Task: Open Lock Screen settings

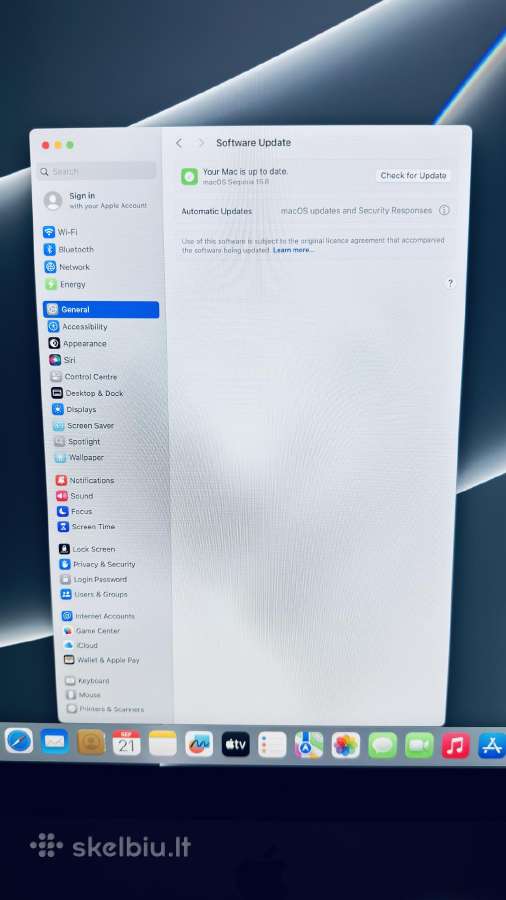Action: (87, 549)
